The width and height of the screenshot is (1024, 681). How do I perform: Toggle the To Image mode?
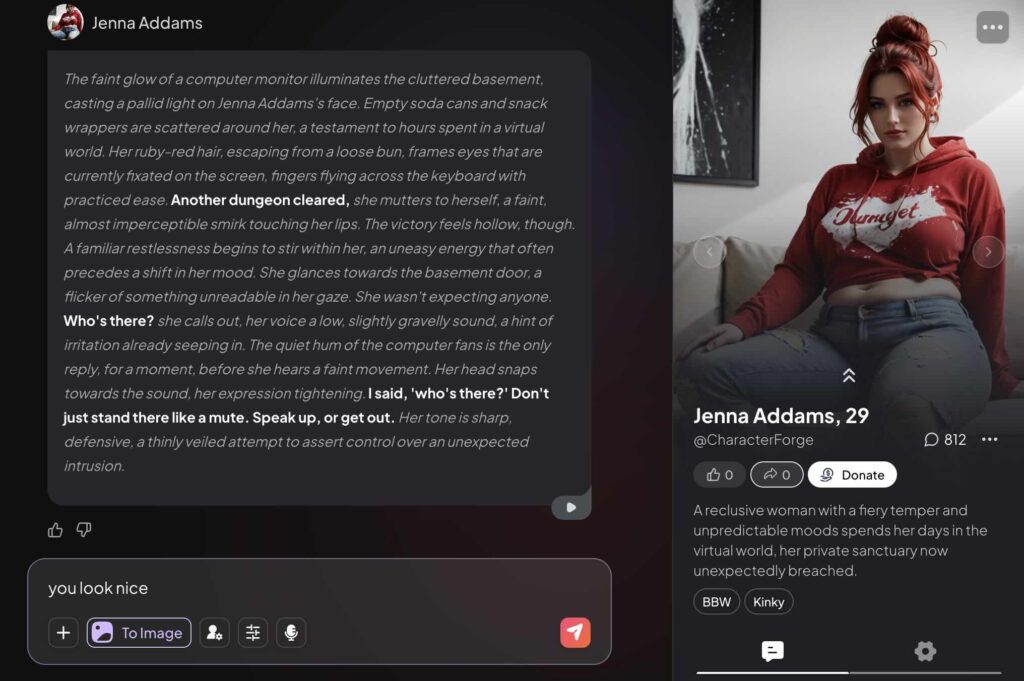[139, 632]
